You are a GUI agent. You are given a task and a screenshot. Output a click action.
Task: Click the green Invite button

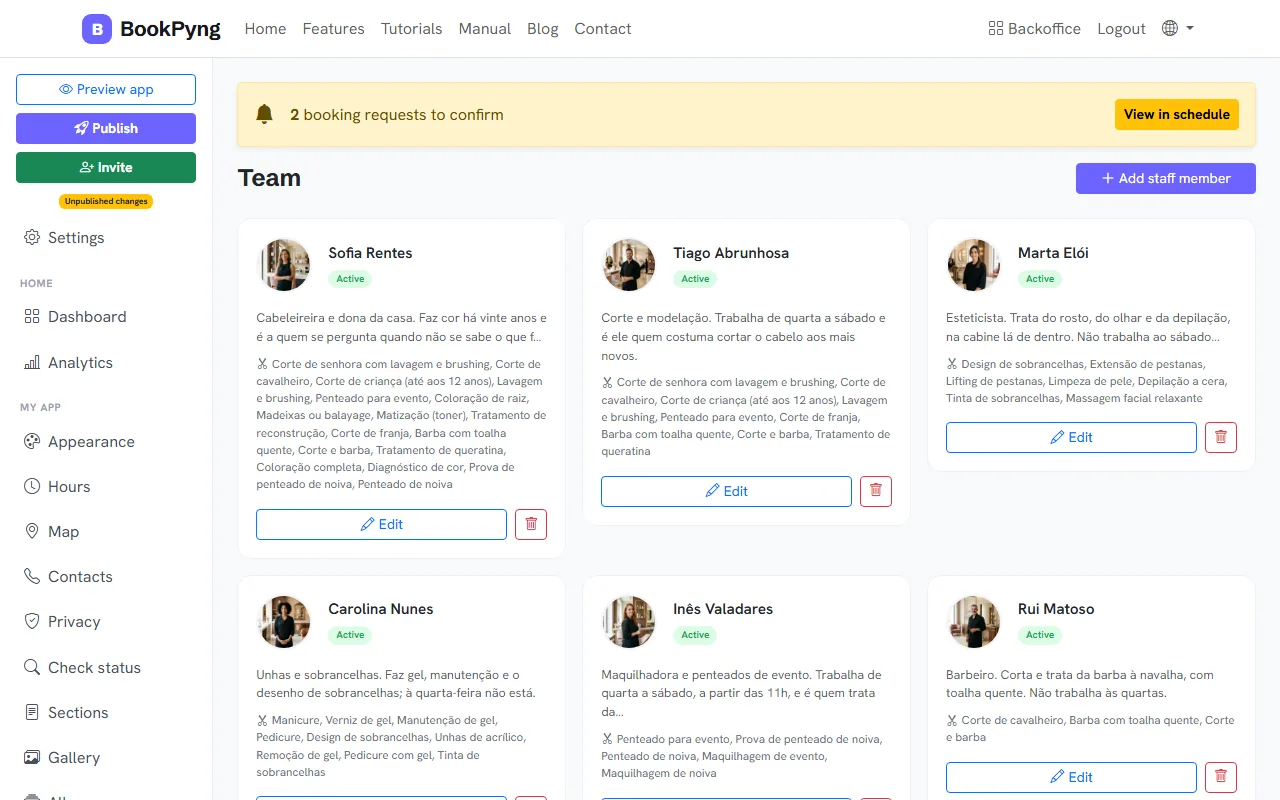tap(106, 167)
